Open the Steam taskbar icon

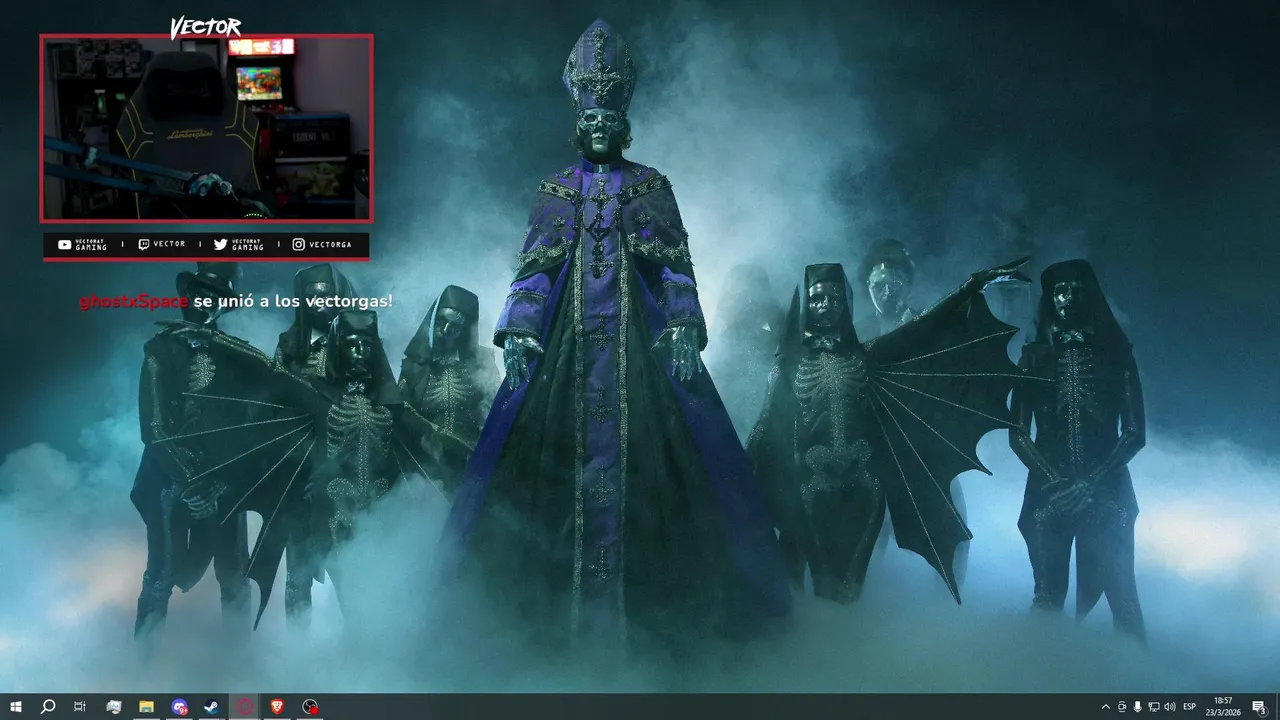click(212, 707)
